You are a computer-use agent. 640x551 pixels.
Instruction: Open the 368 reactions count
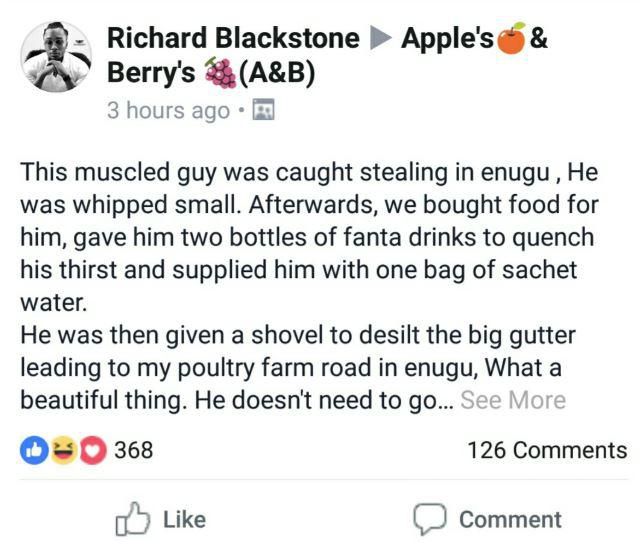133,450
